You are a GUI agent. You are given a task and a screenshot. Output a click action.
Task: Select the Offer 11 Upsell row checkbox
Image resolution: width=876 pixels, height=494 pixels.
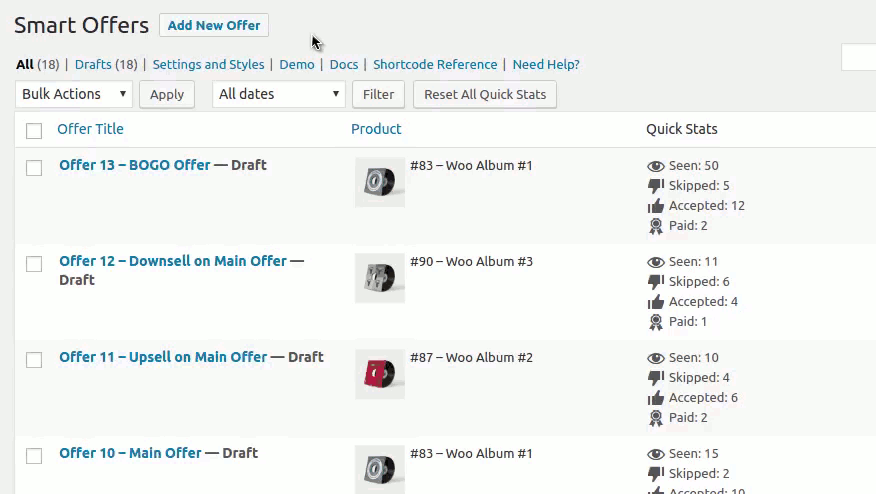(34, 360)
